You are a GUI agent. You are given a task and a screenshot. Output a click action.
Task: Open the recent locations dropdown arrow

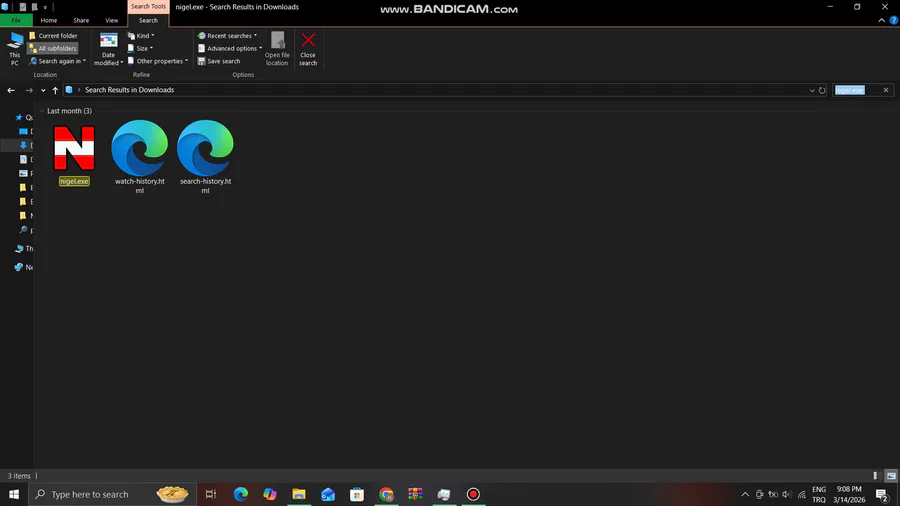(x=43, y=90)
